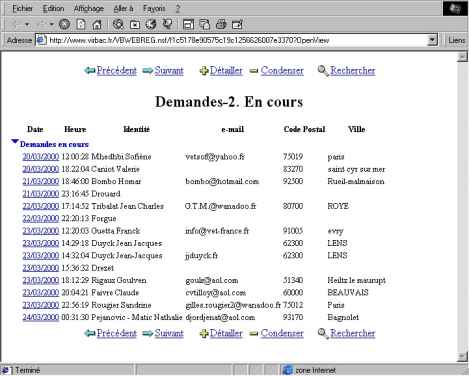Click the Fullscreen window toolbar icon
This screenshot has height=376, width=469.
[x=188, y=25]
